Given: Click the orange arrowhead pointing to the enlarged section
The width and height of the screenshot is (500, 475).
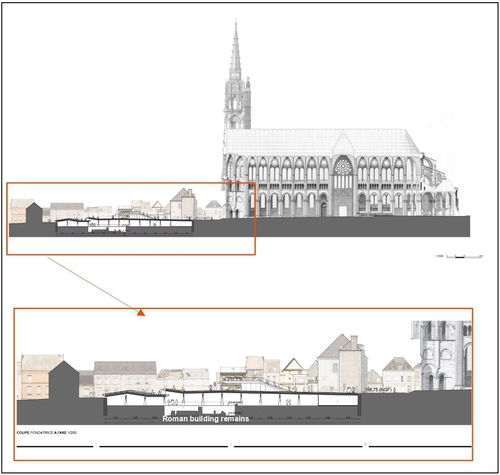Looking at the screenshot, I should (x=141, y=312).
